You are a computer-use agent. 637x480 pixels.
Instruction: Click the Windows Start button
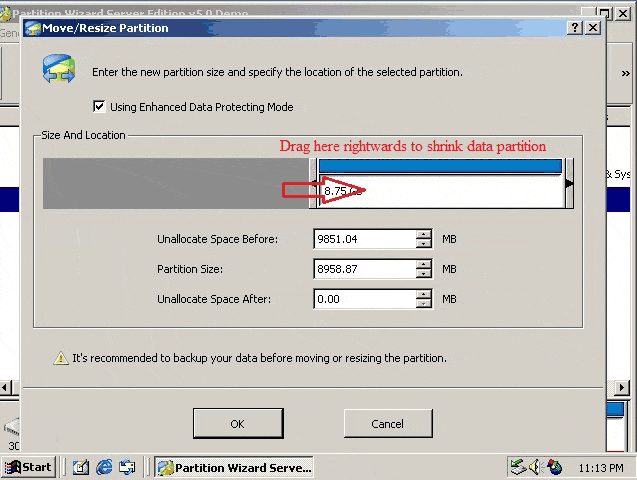click(28, 467)
